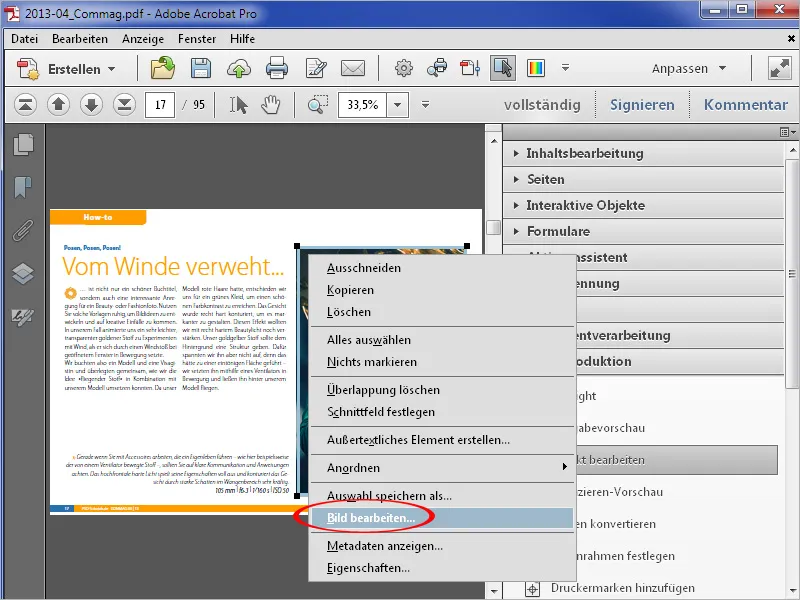The width and height of the screenshot is (800, 600).
Task: Choose Außertextliches Element erstellen
Action: [442, 440]
